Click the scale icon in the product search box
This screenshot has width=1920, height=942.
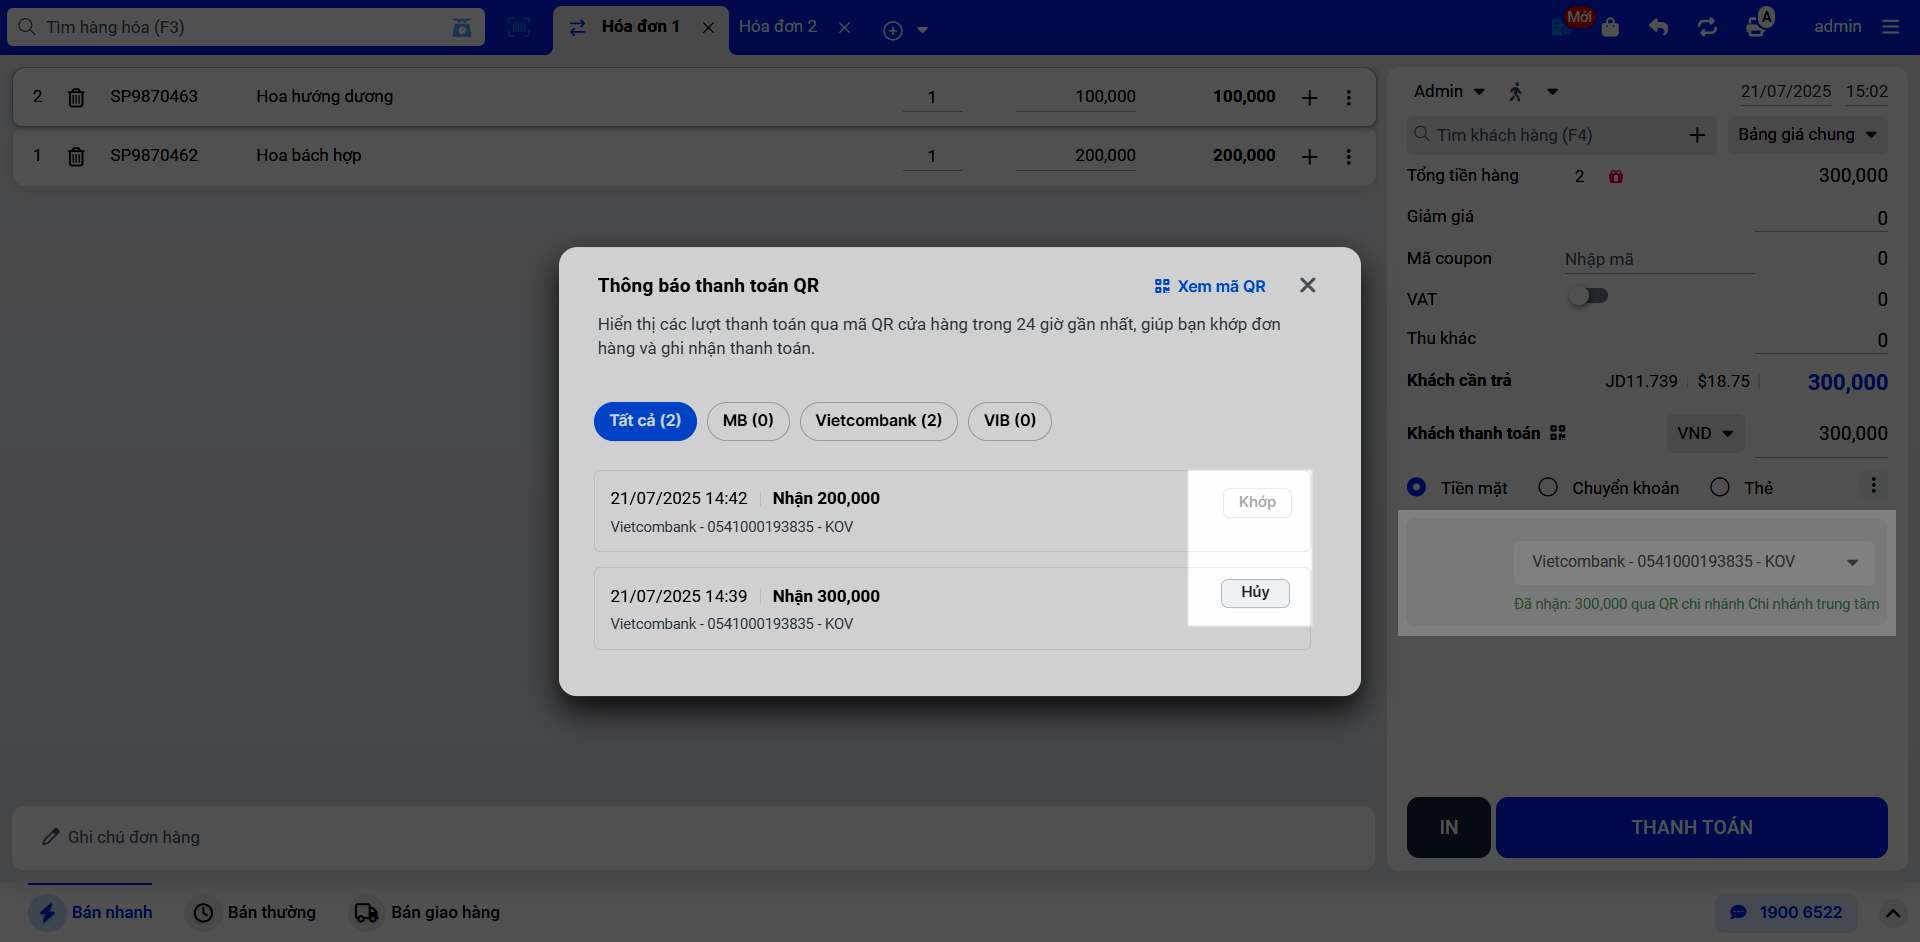tap(461, 27)
